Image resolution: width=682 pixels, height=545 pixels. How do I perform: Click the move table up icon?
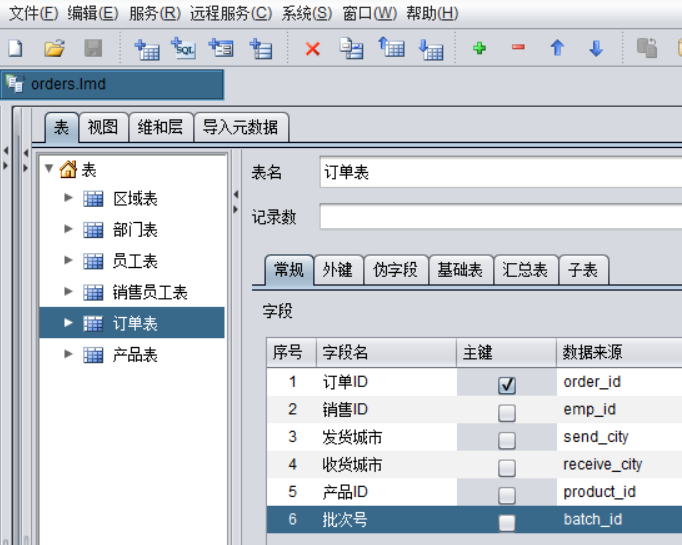391,47
